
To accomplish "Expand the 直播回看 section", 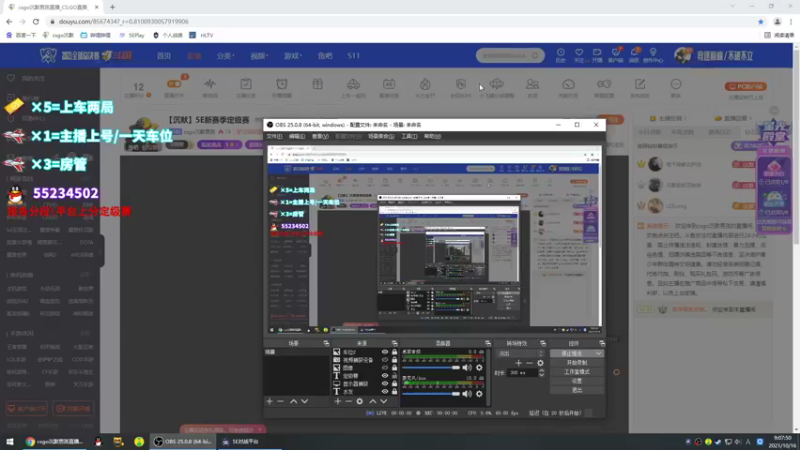I will (735, 118).
